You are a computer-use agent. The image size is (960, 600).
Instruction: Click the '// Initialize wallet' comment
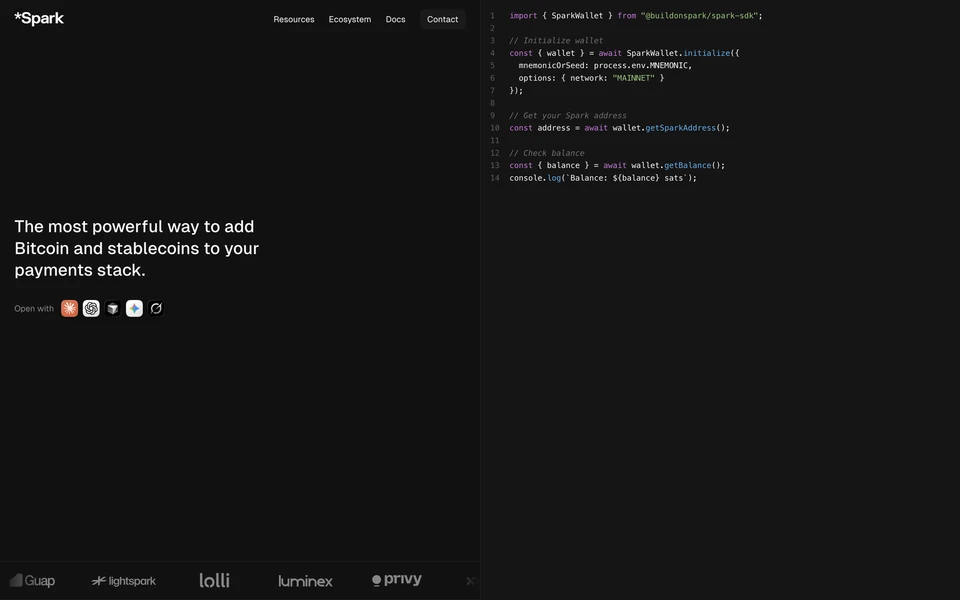click(556, 40)
